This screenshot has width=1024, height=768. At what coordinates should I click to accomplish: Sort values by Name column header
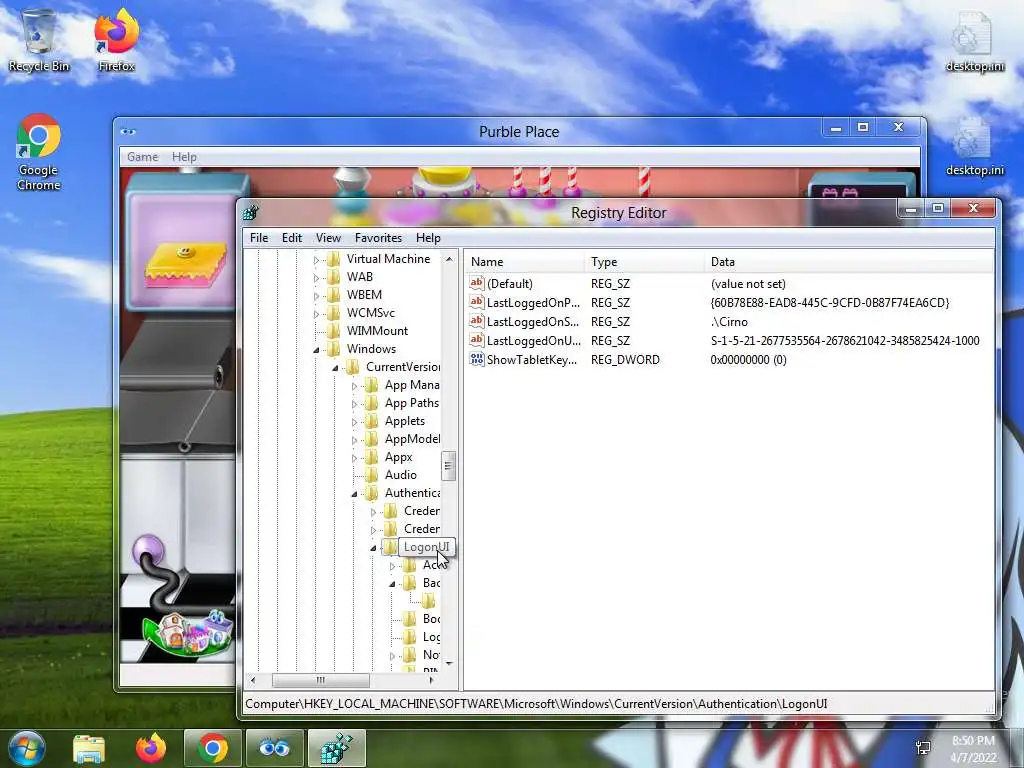coord(524,262)
